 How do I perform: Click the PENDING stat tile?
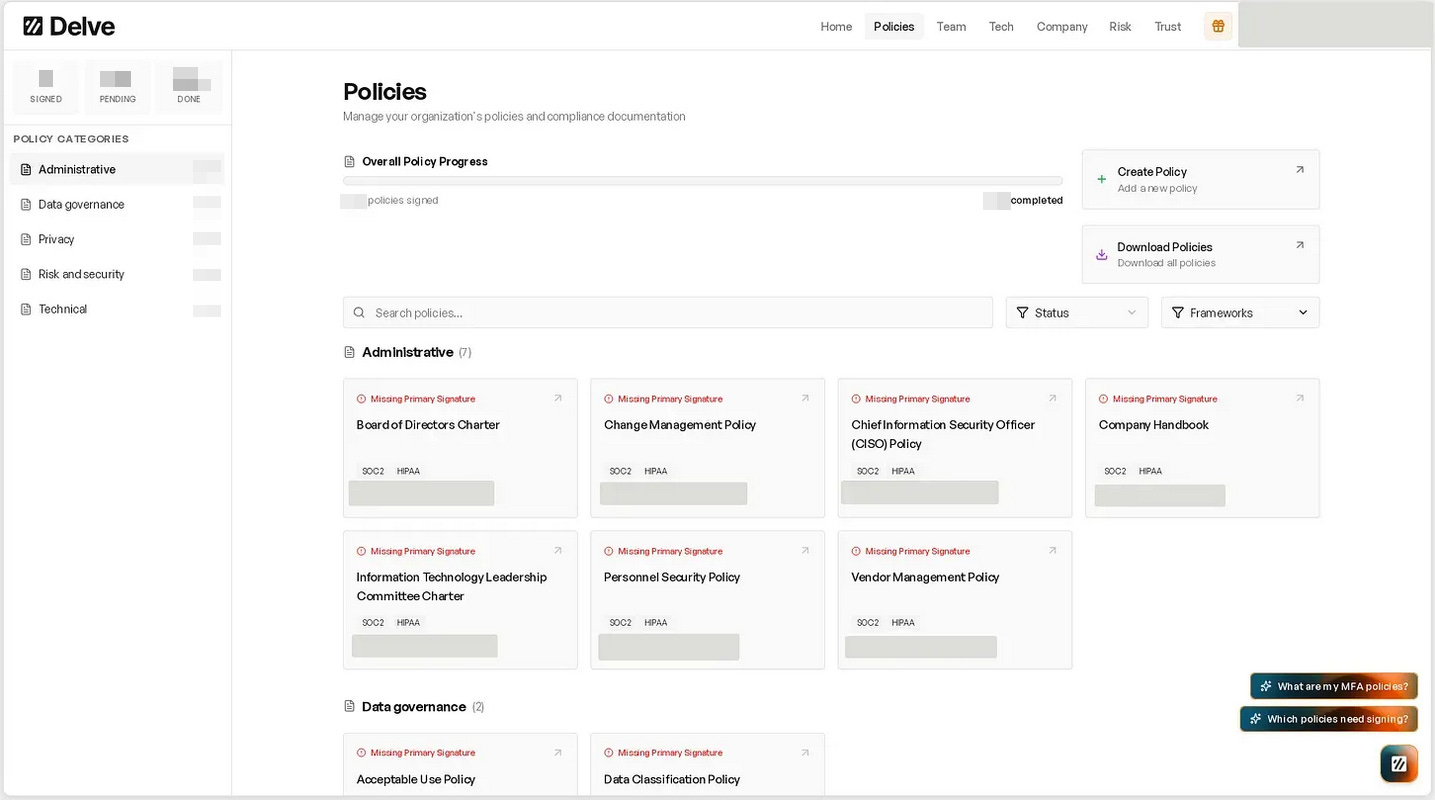click(x=117, y=87)
